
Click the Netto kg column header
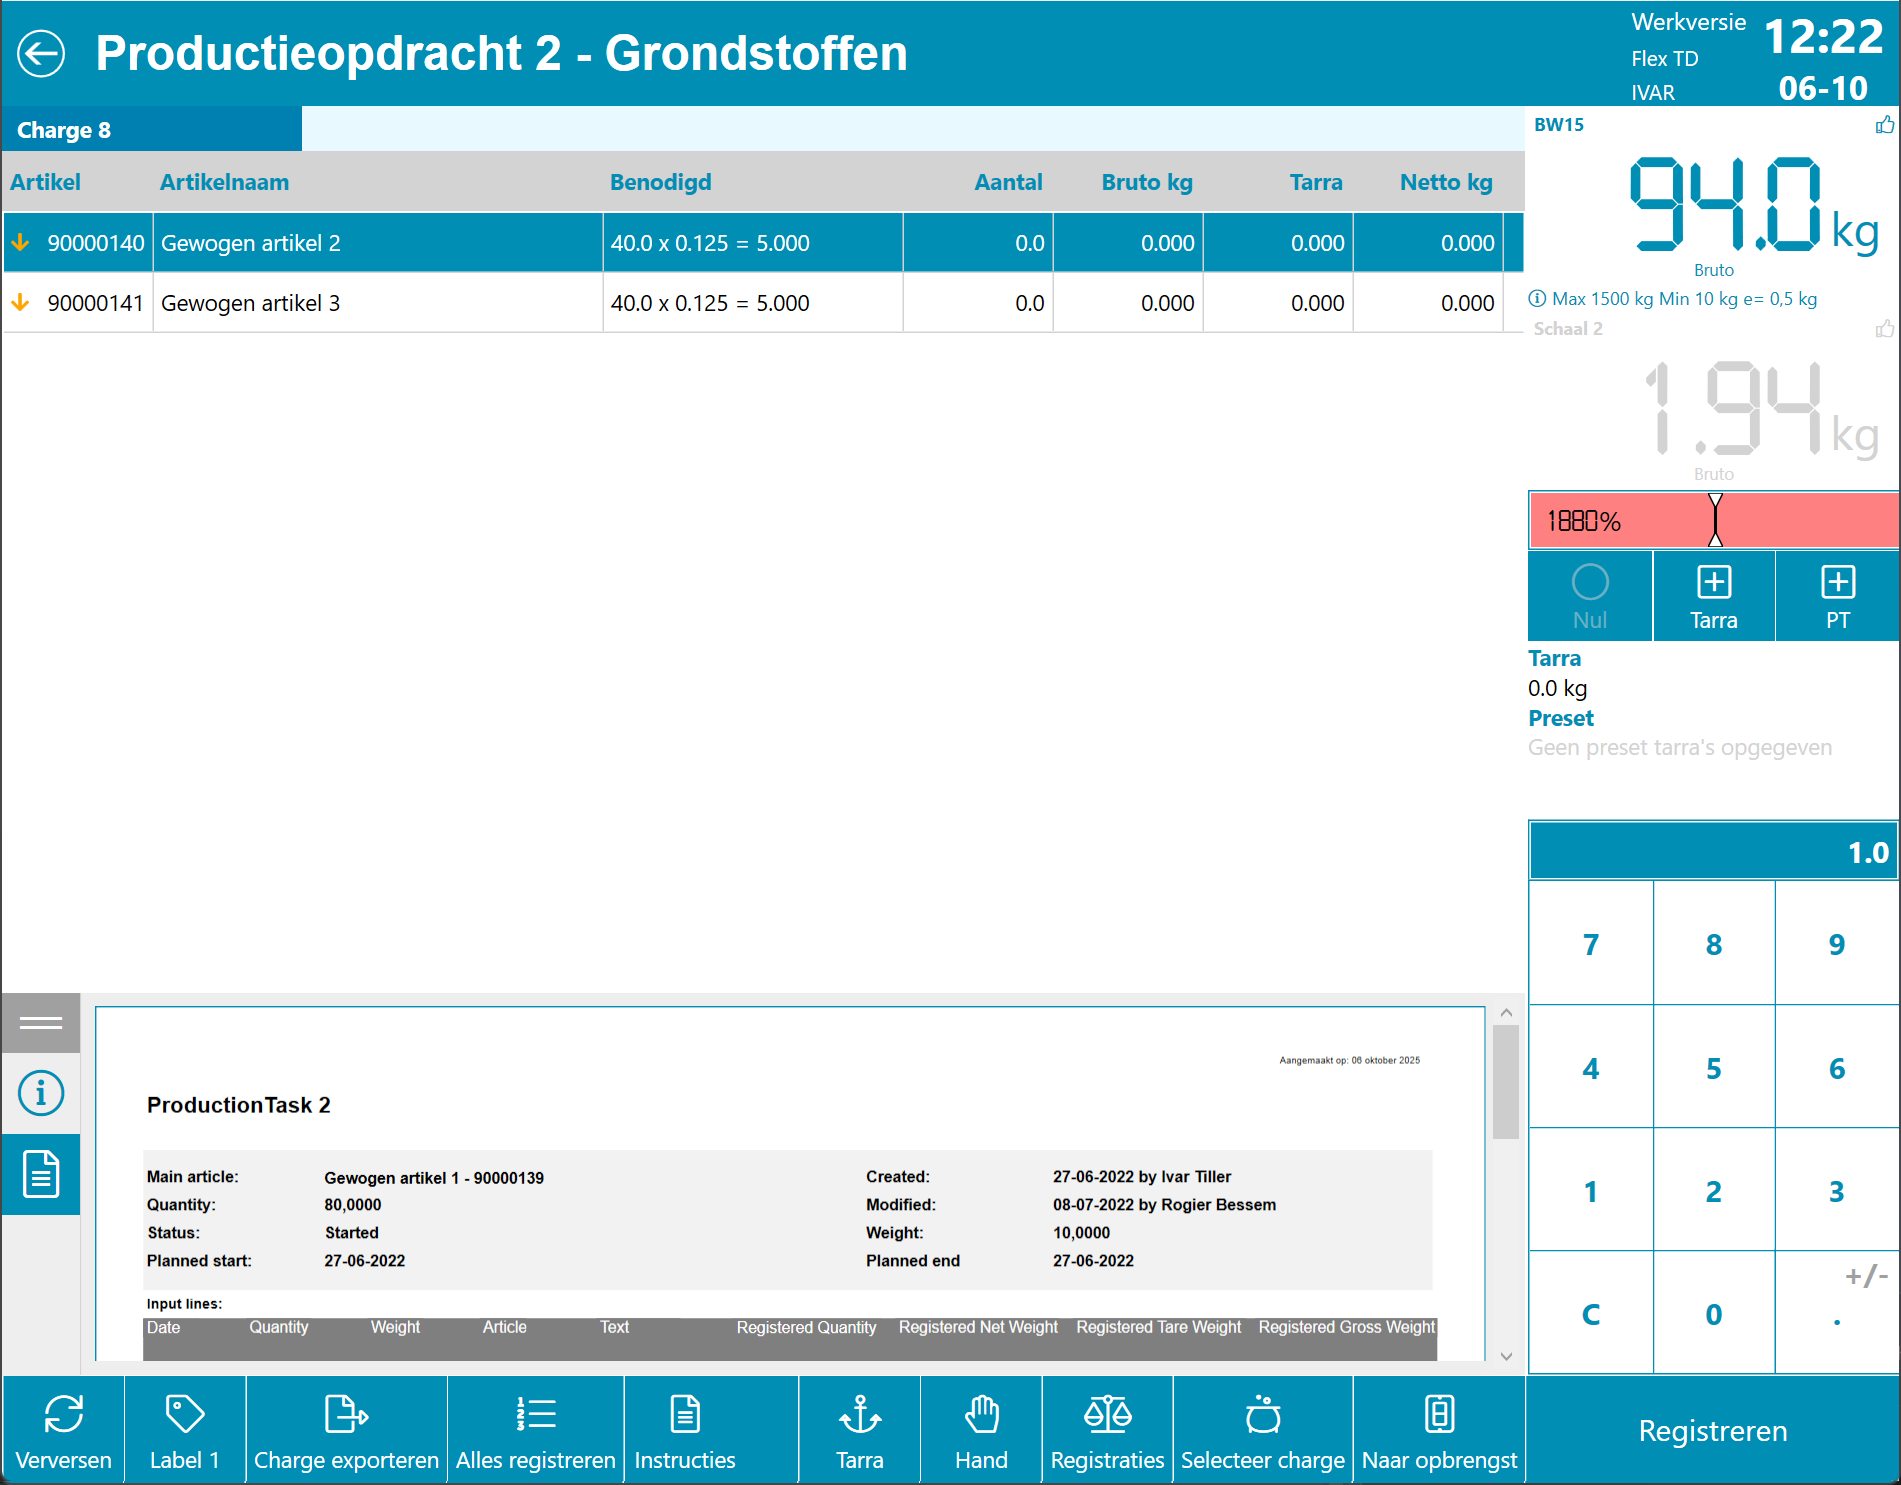click(1446, 182)
